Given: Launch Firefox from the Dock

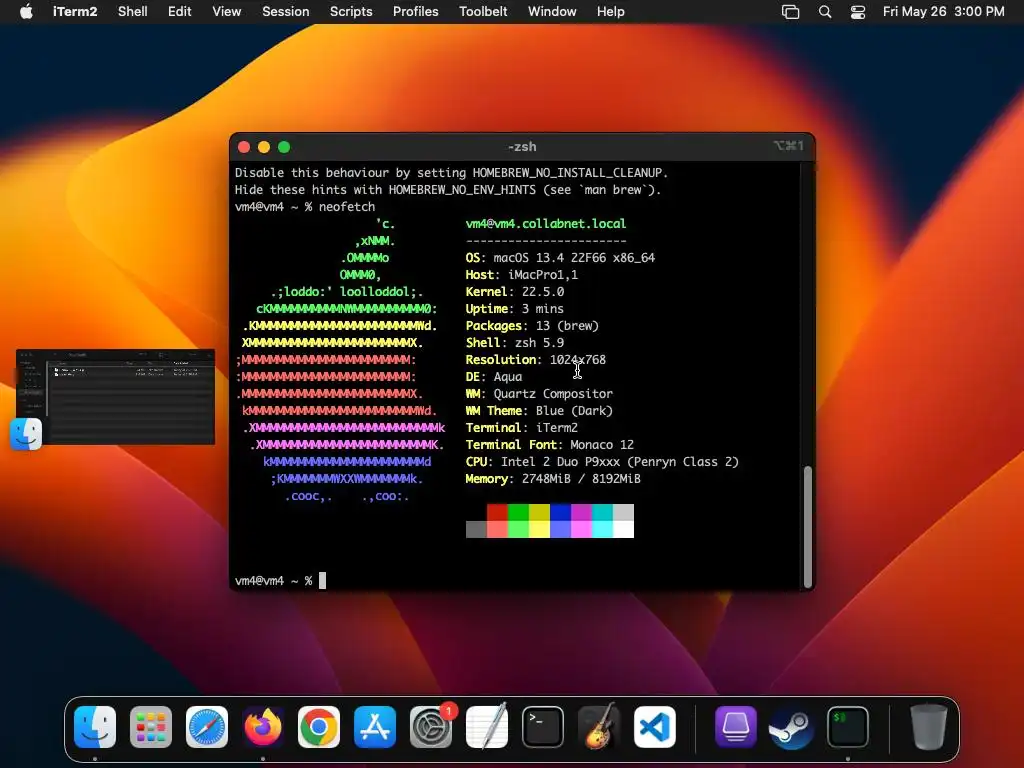Looking at the screenshot, I should click(x=263, y=726).
